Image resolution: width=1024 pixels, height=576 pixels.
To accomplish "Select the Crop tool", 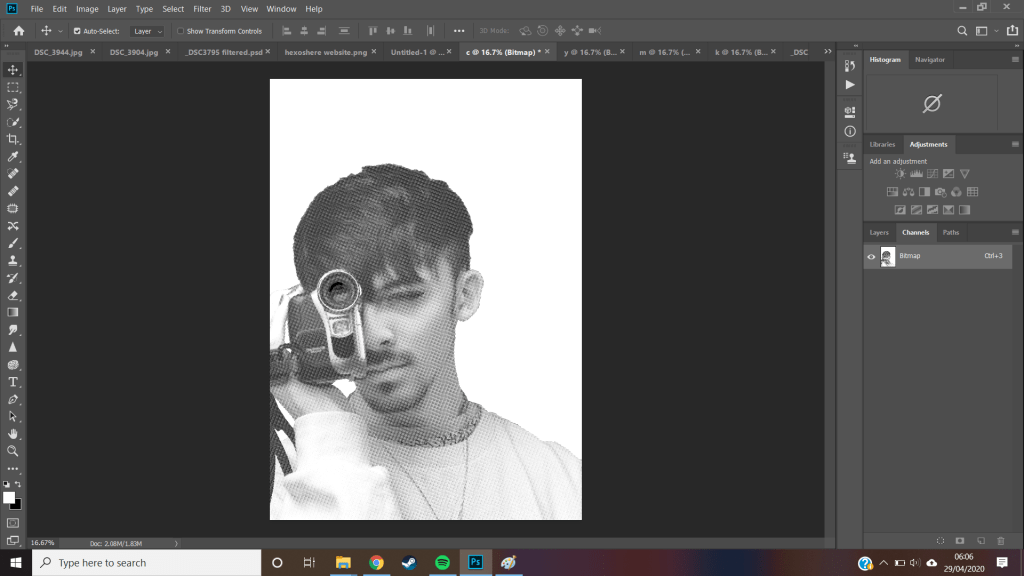I will pyautogui.click(x=13, y=139).
